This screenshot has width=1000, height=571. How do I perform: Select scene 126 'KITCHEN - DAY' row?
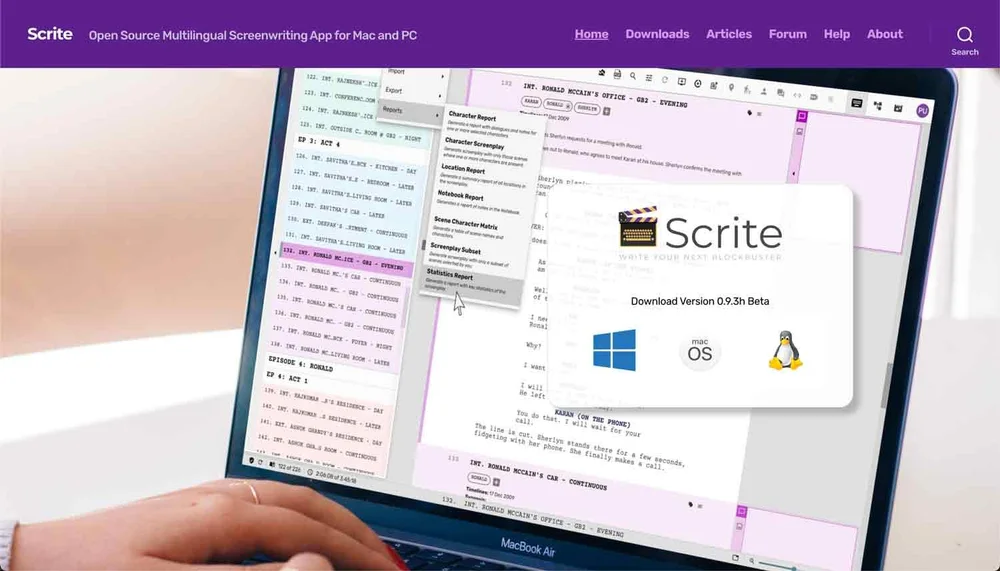356,165
